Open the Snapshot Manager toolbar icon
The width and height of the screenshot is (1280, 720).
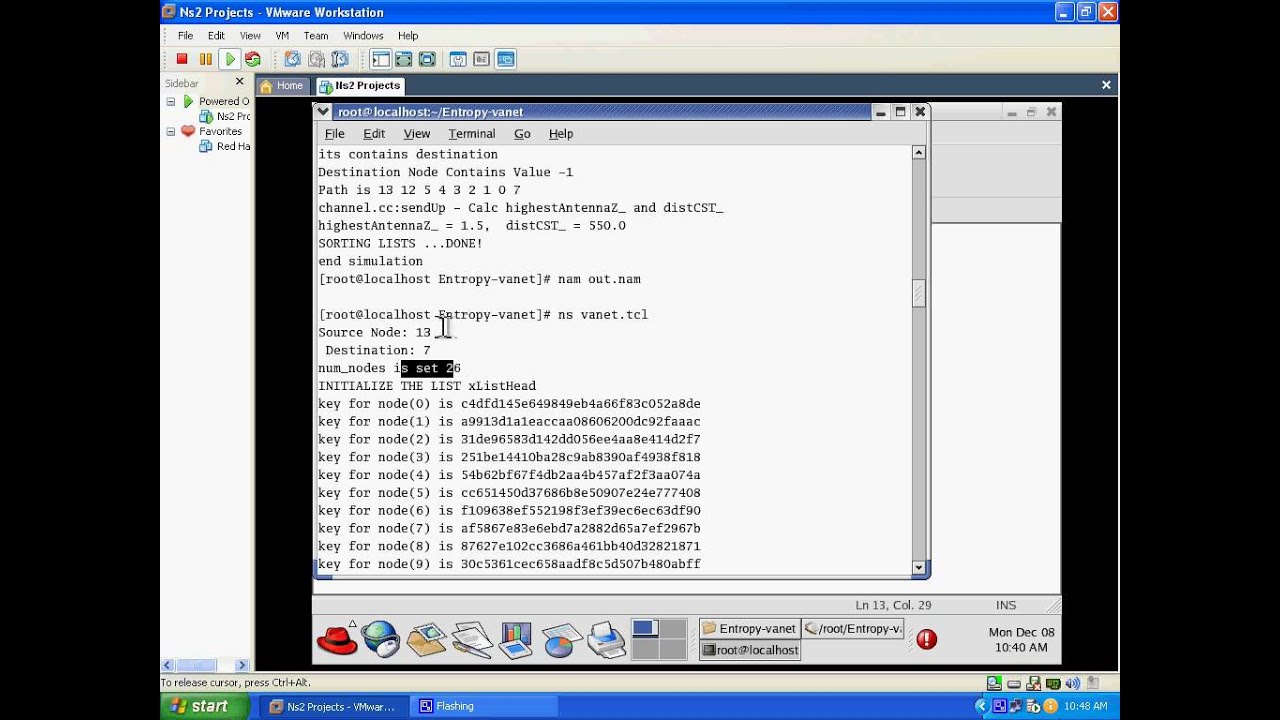coord(340,60)
